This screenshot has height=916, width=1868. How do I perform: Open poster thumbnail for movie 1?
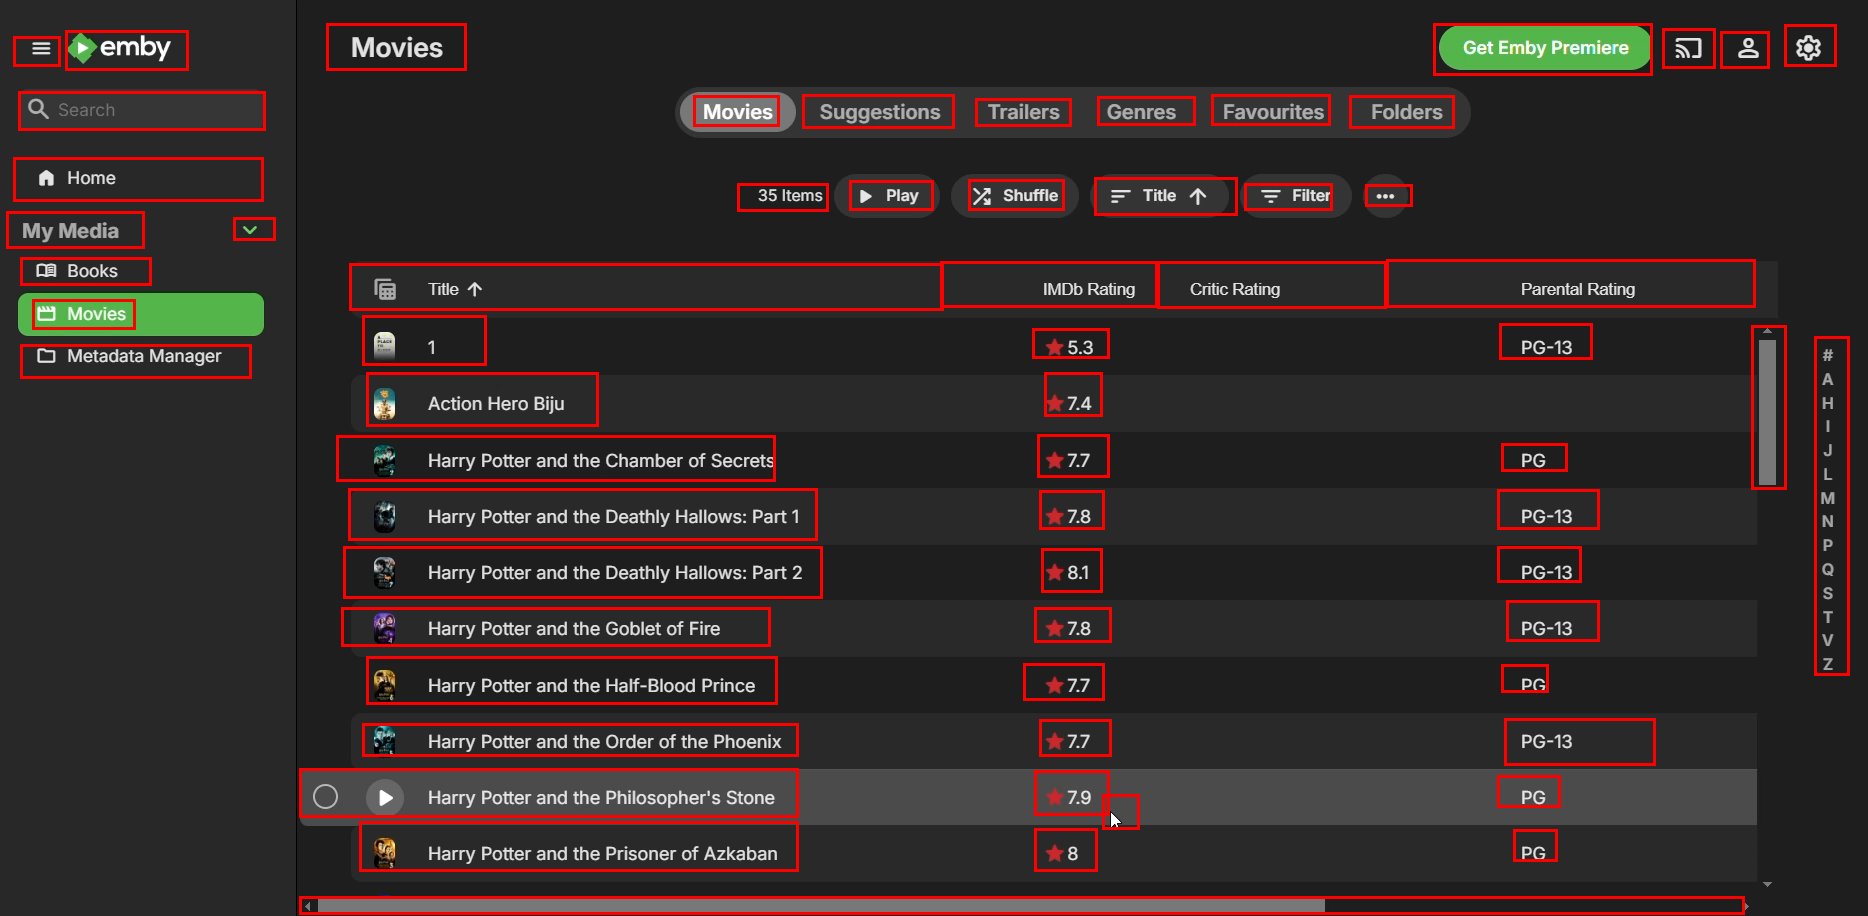(385, 346)
